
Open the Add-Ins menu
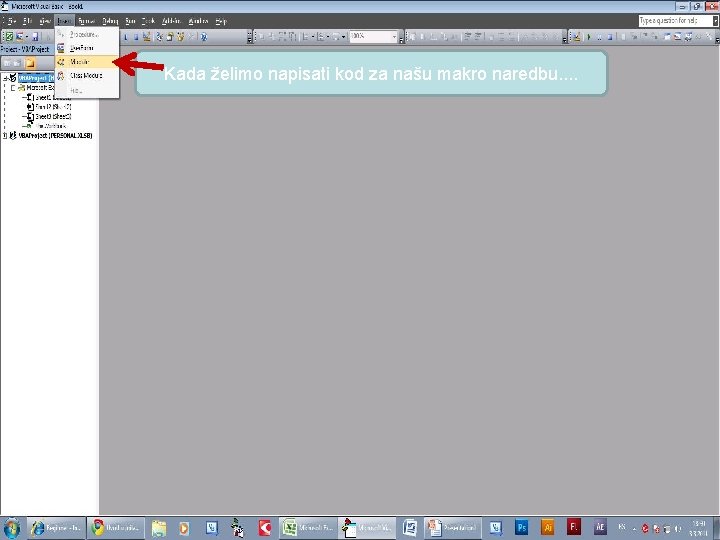pos(171,21)
